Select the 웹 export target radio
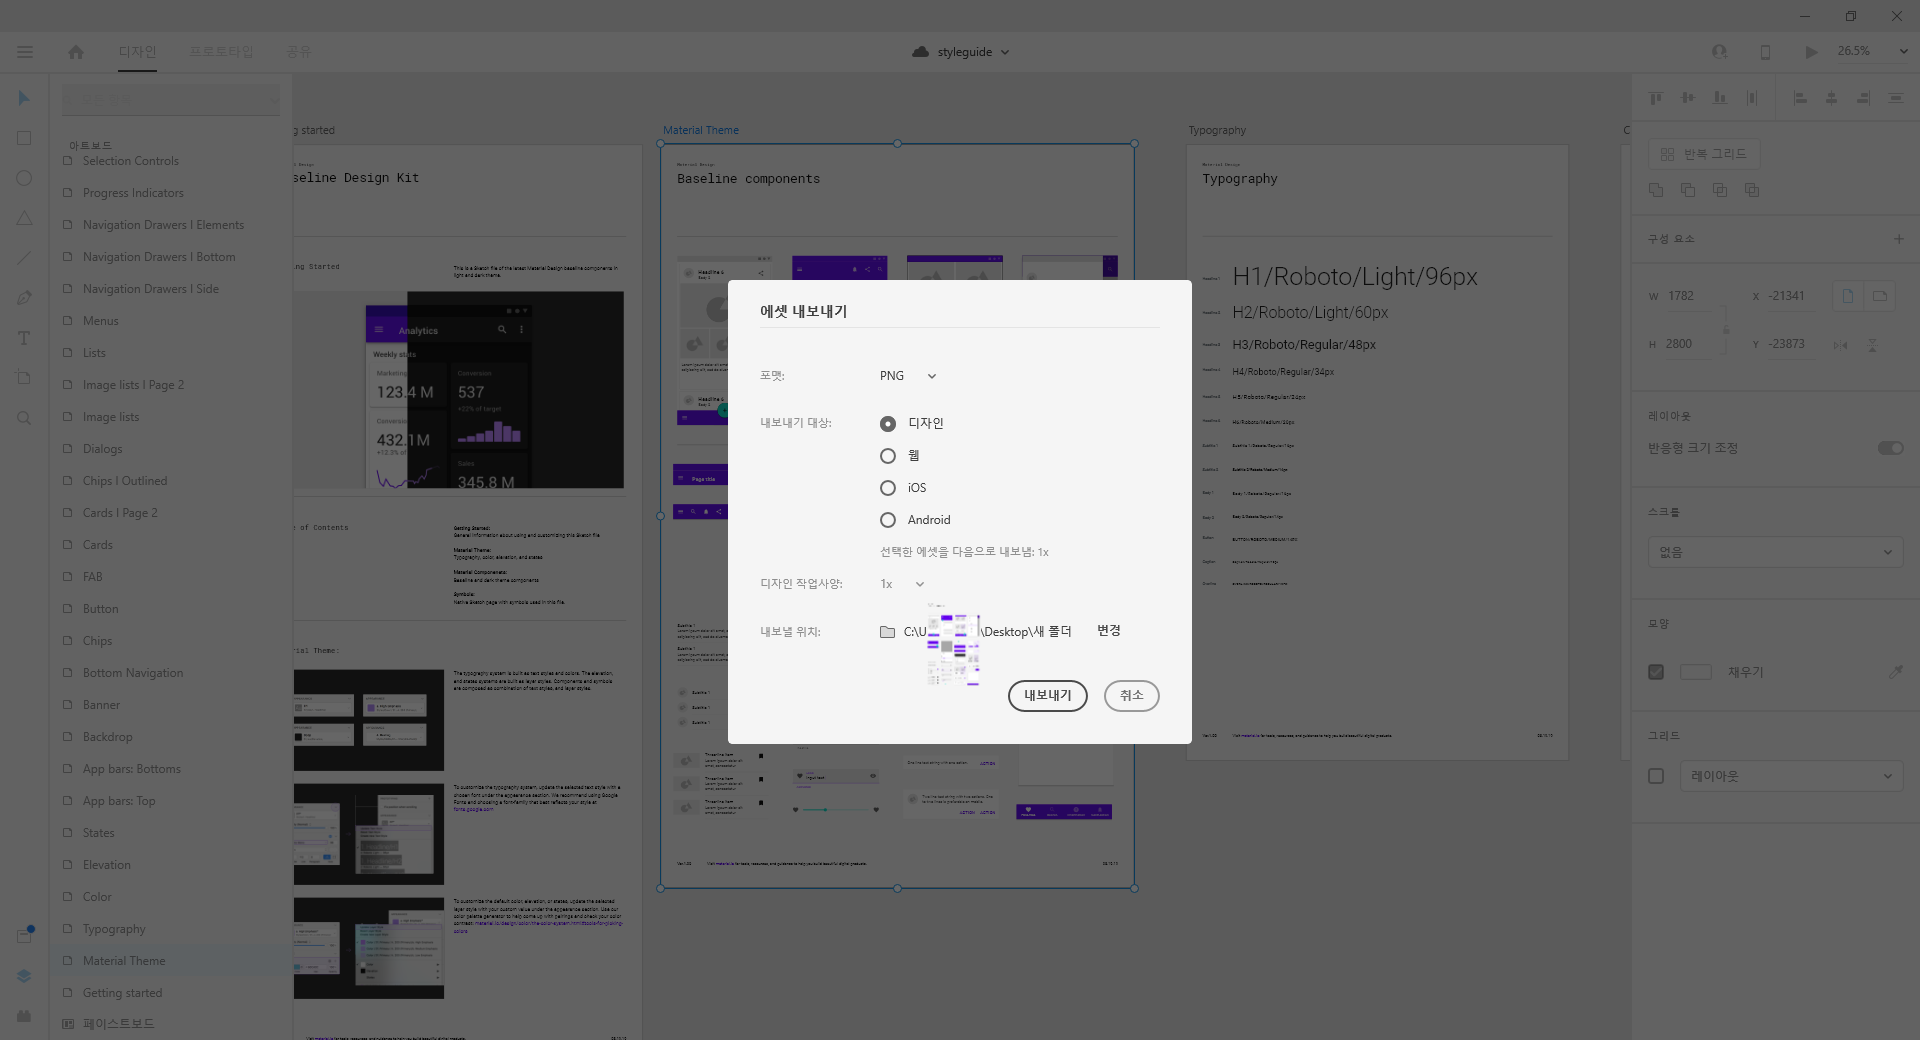1920x1040 pixels. [x=888, y=456]
